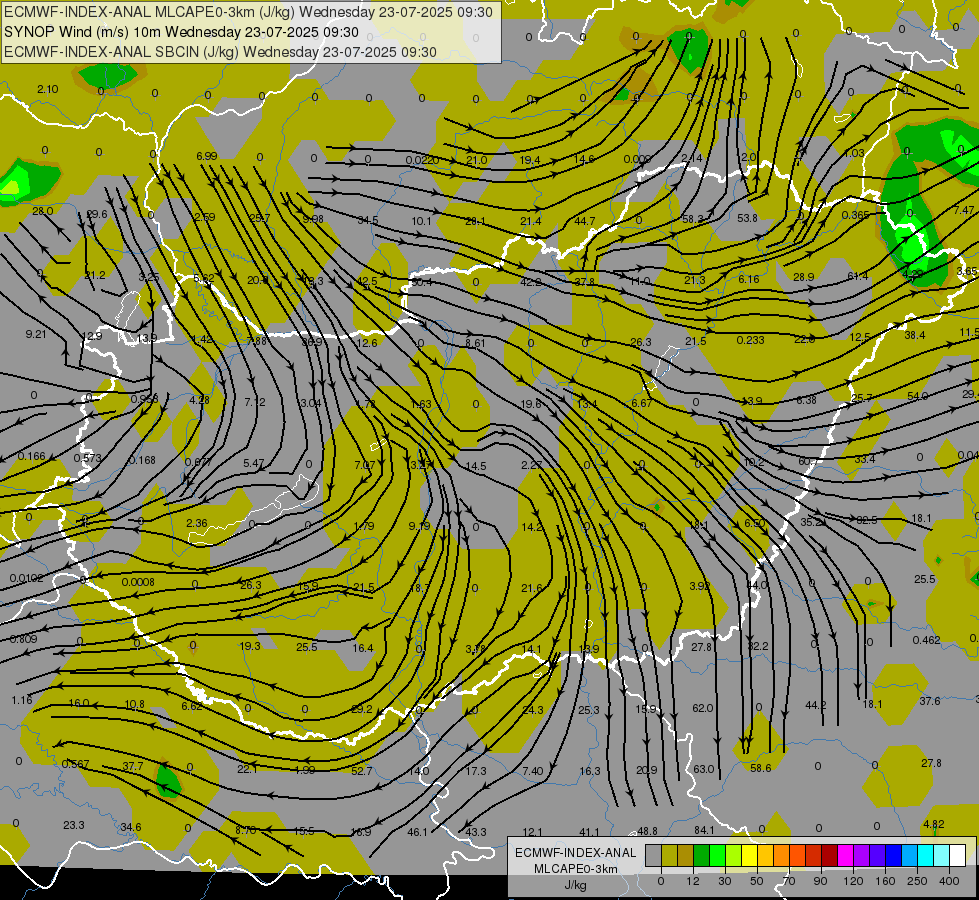Click the map value 2.36
This screenshot has height=900, width=979.
[197, 523]
